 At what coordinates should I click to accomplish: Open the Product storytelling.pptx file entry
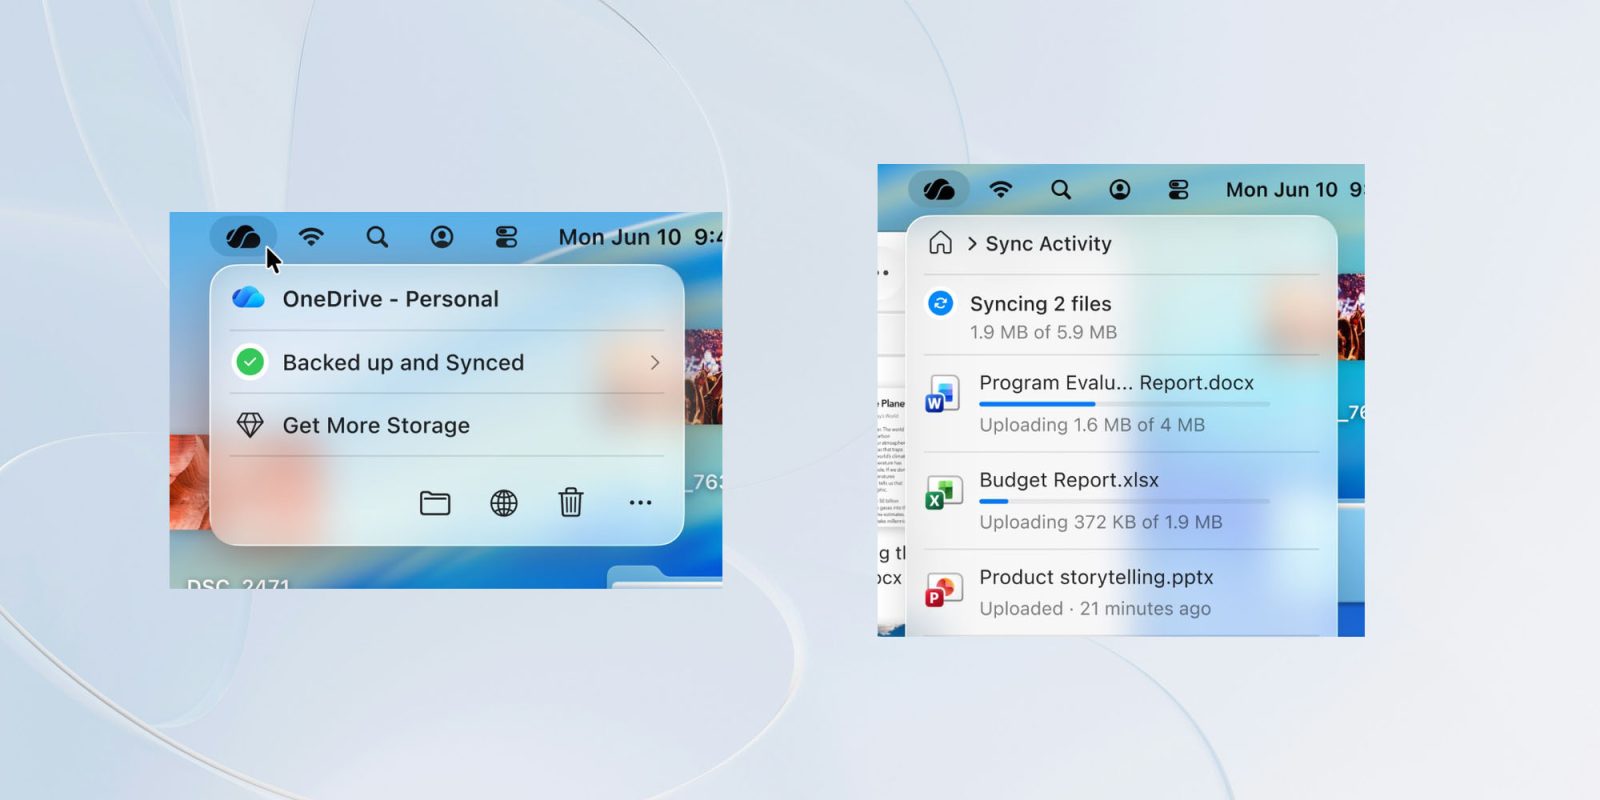[1096, 578]
